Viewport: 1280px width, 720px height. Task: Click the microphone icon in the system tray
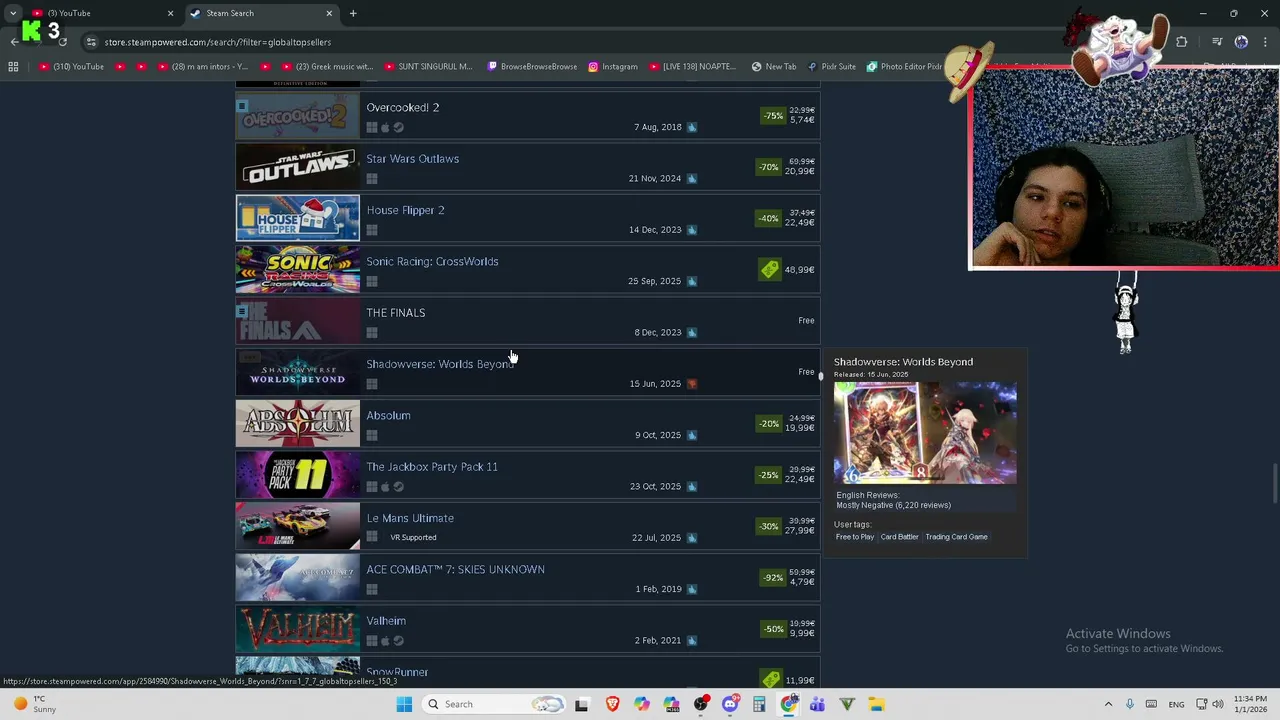coord(1130,704)
